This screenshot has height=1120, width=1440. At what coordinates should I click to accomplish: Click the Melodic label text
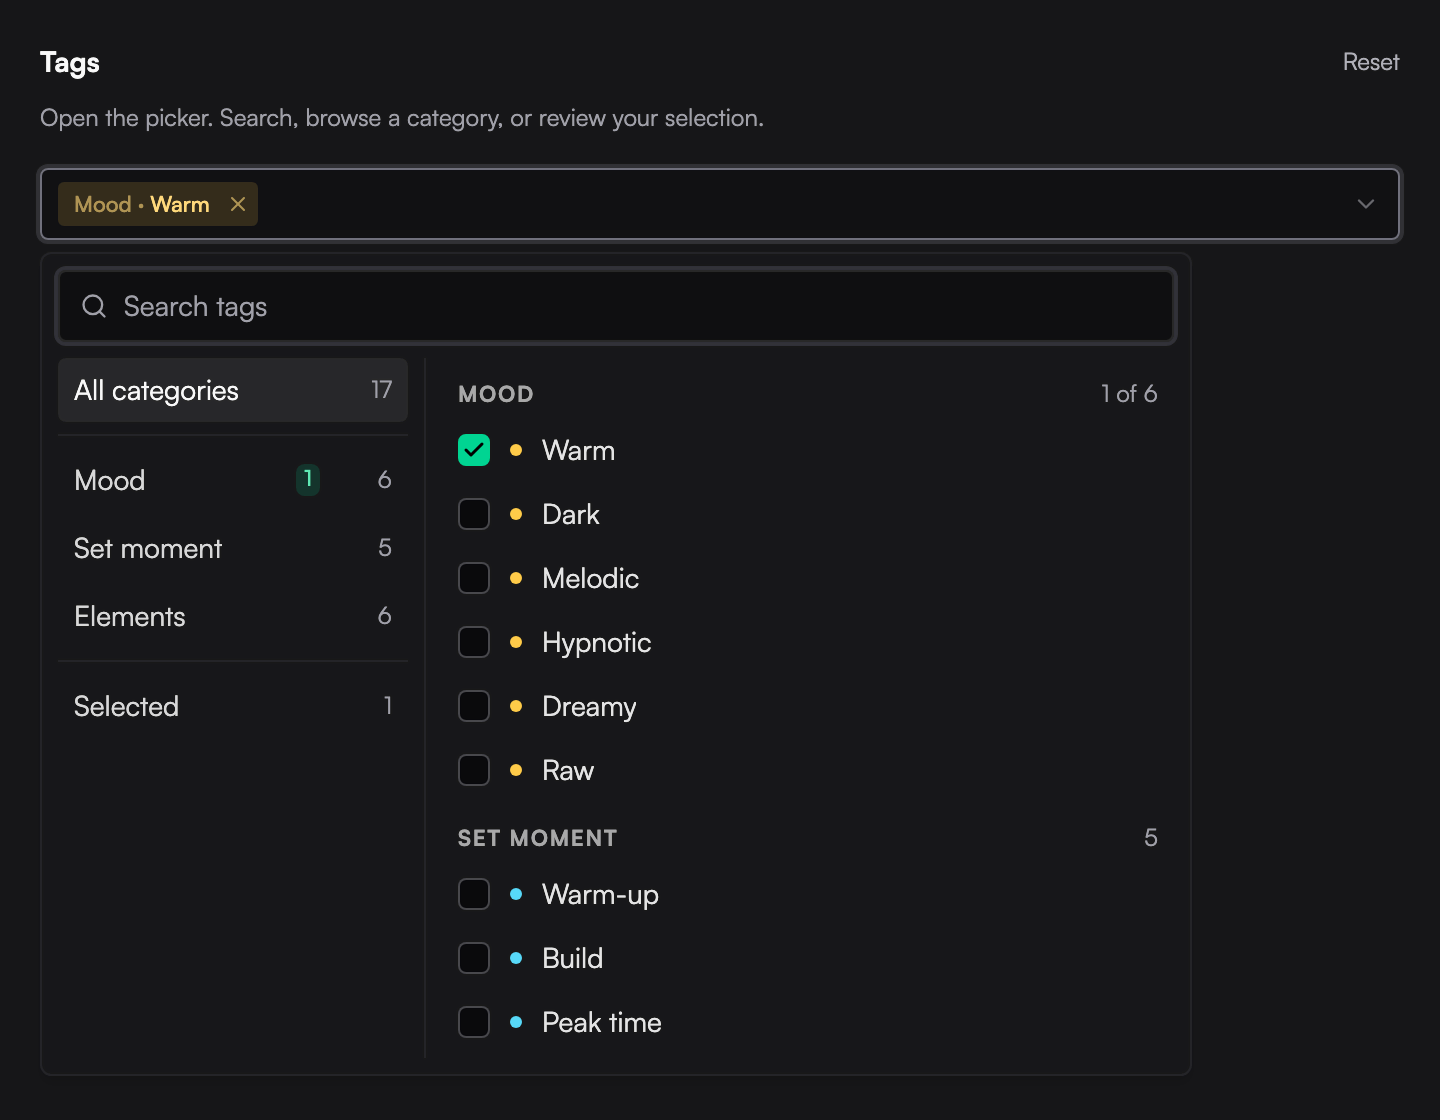tap(590, 578)
